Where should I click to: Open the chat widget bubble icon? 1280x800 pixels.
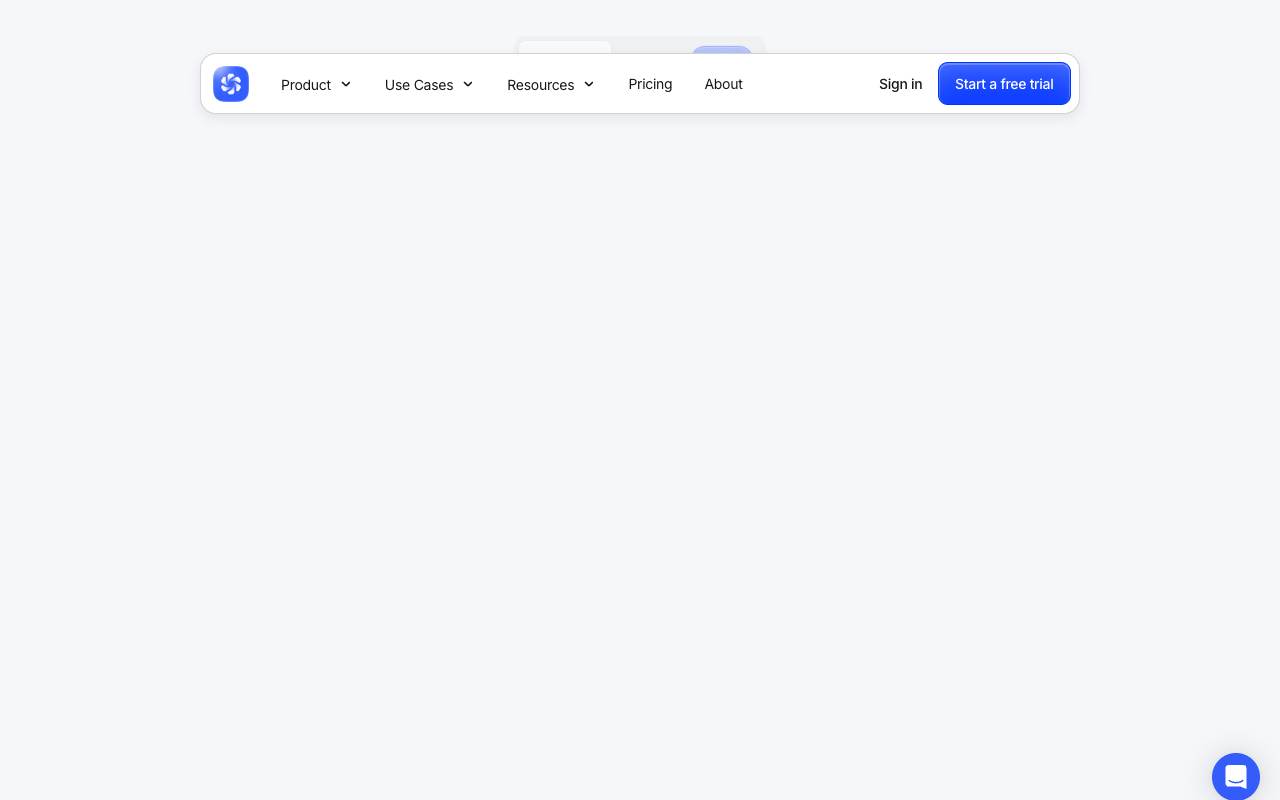[x=1236, y=777]
